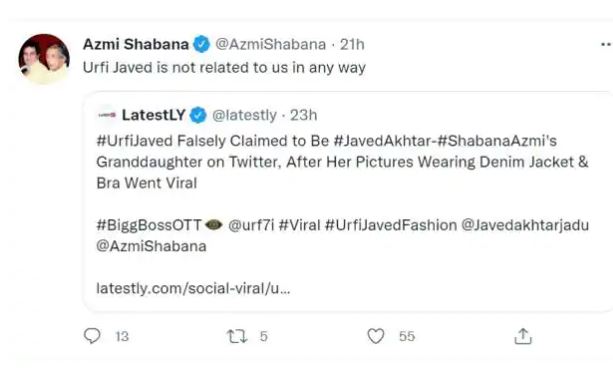613x371 pixels.
Task: Retweet the Azmi Shabana tweet
Action: click(237, 336)
